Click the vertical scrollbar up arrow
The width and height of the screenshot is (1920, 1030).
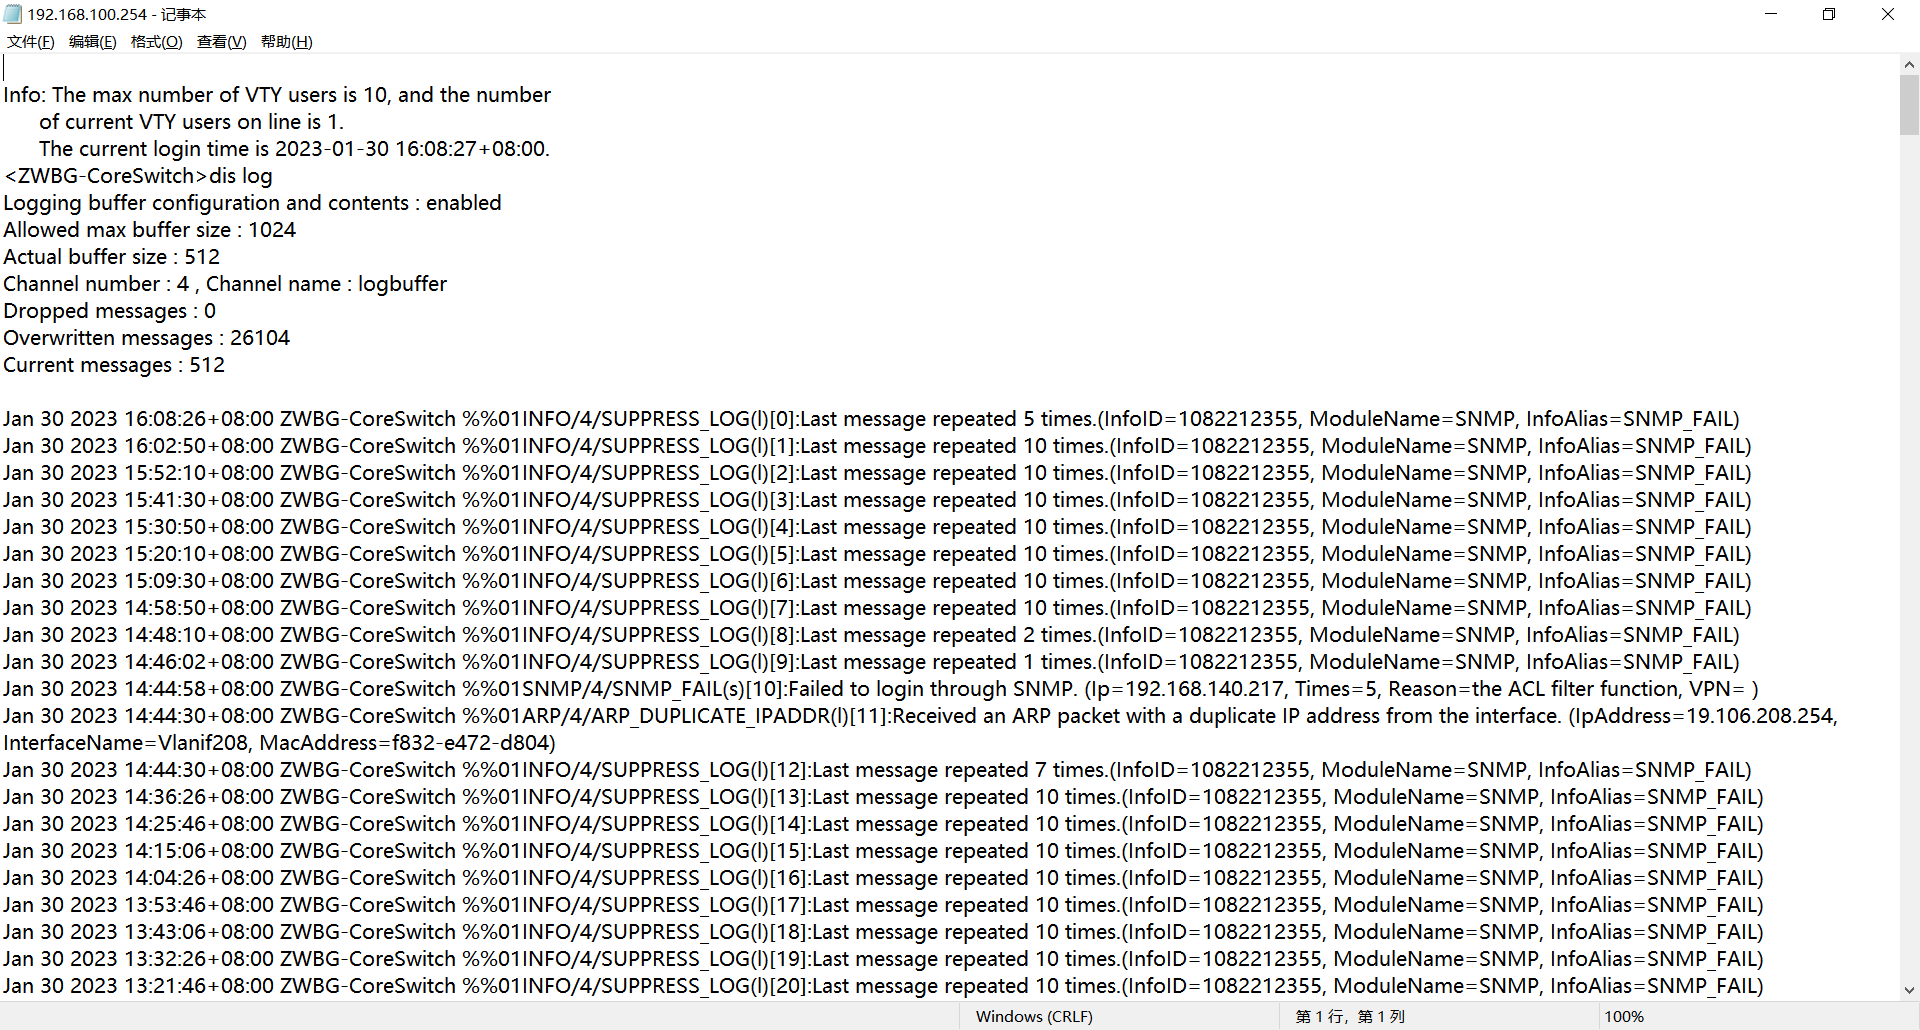tap(1909, 65)
